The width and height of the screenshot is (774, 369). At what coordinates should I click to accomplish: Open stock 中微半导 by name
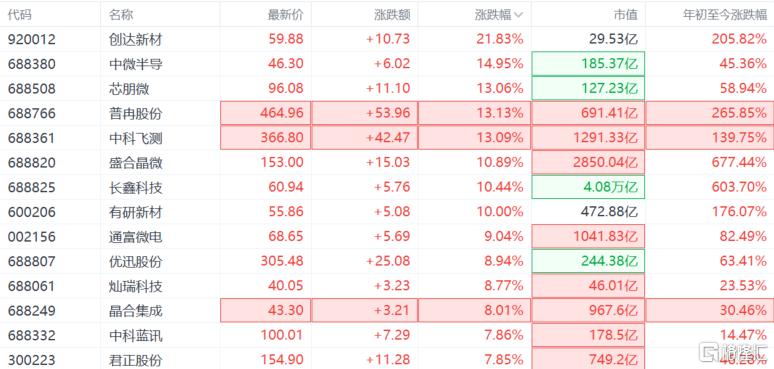tap(135, 64)
